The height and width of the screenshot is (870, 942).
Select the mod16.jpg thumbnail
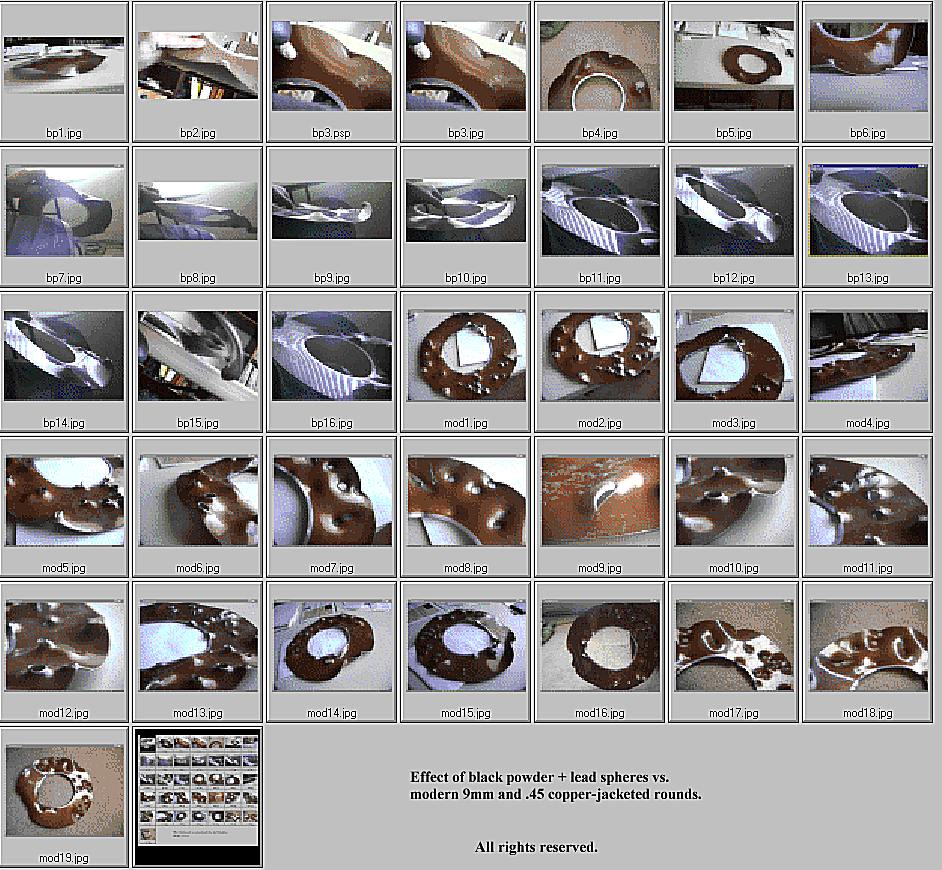(x=600, y=646)
